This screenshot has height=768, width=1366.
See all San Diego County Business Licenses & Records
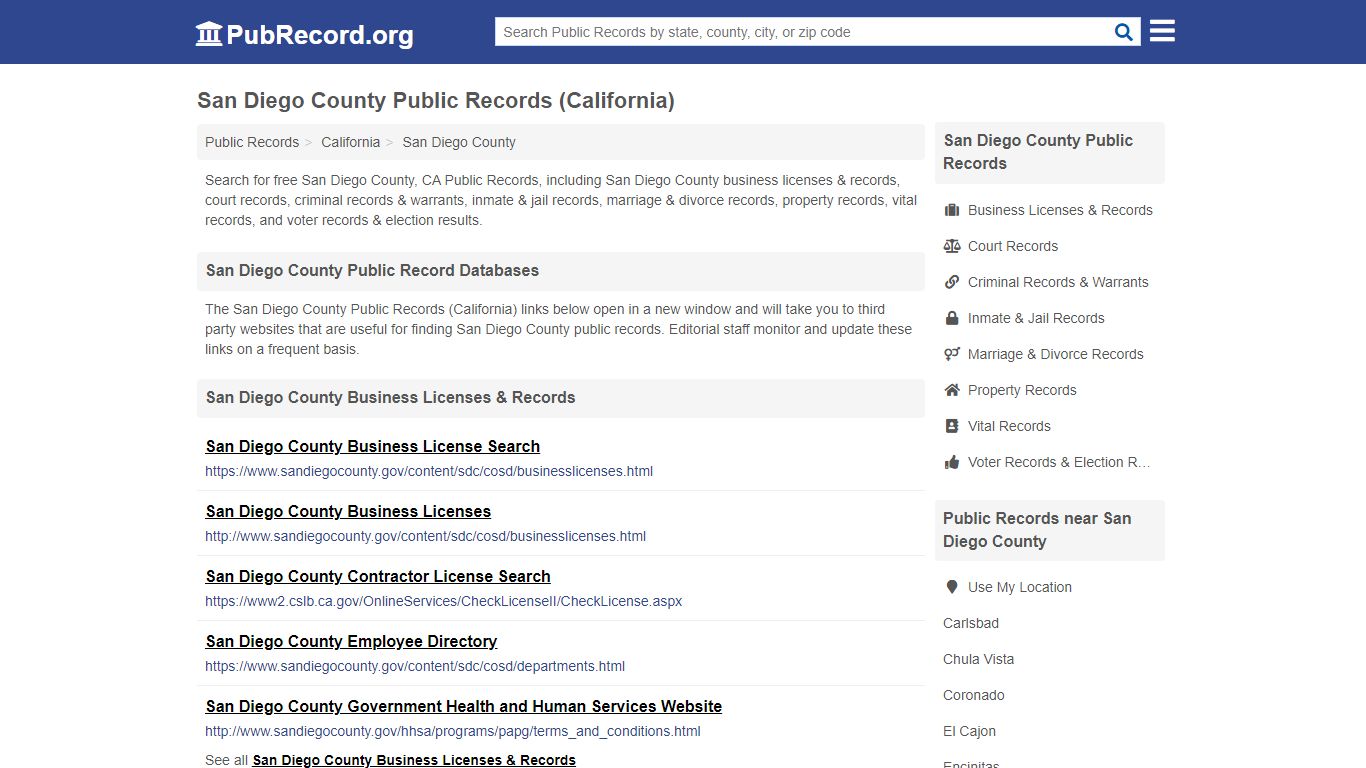click(414, 760)
